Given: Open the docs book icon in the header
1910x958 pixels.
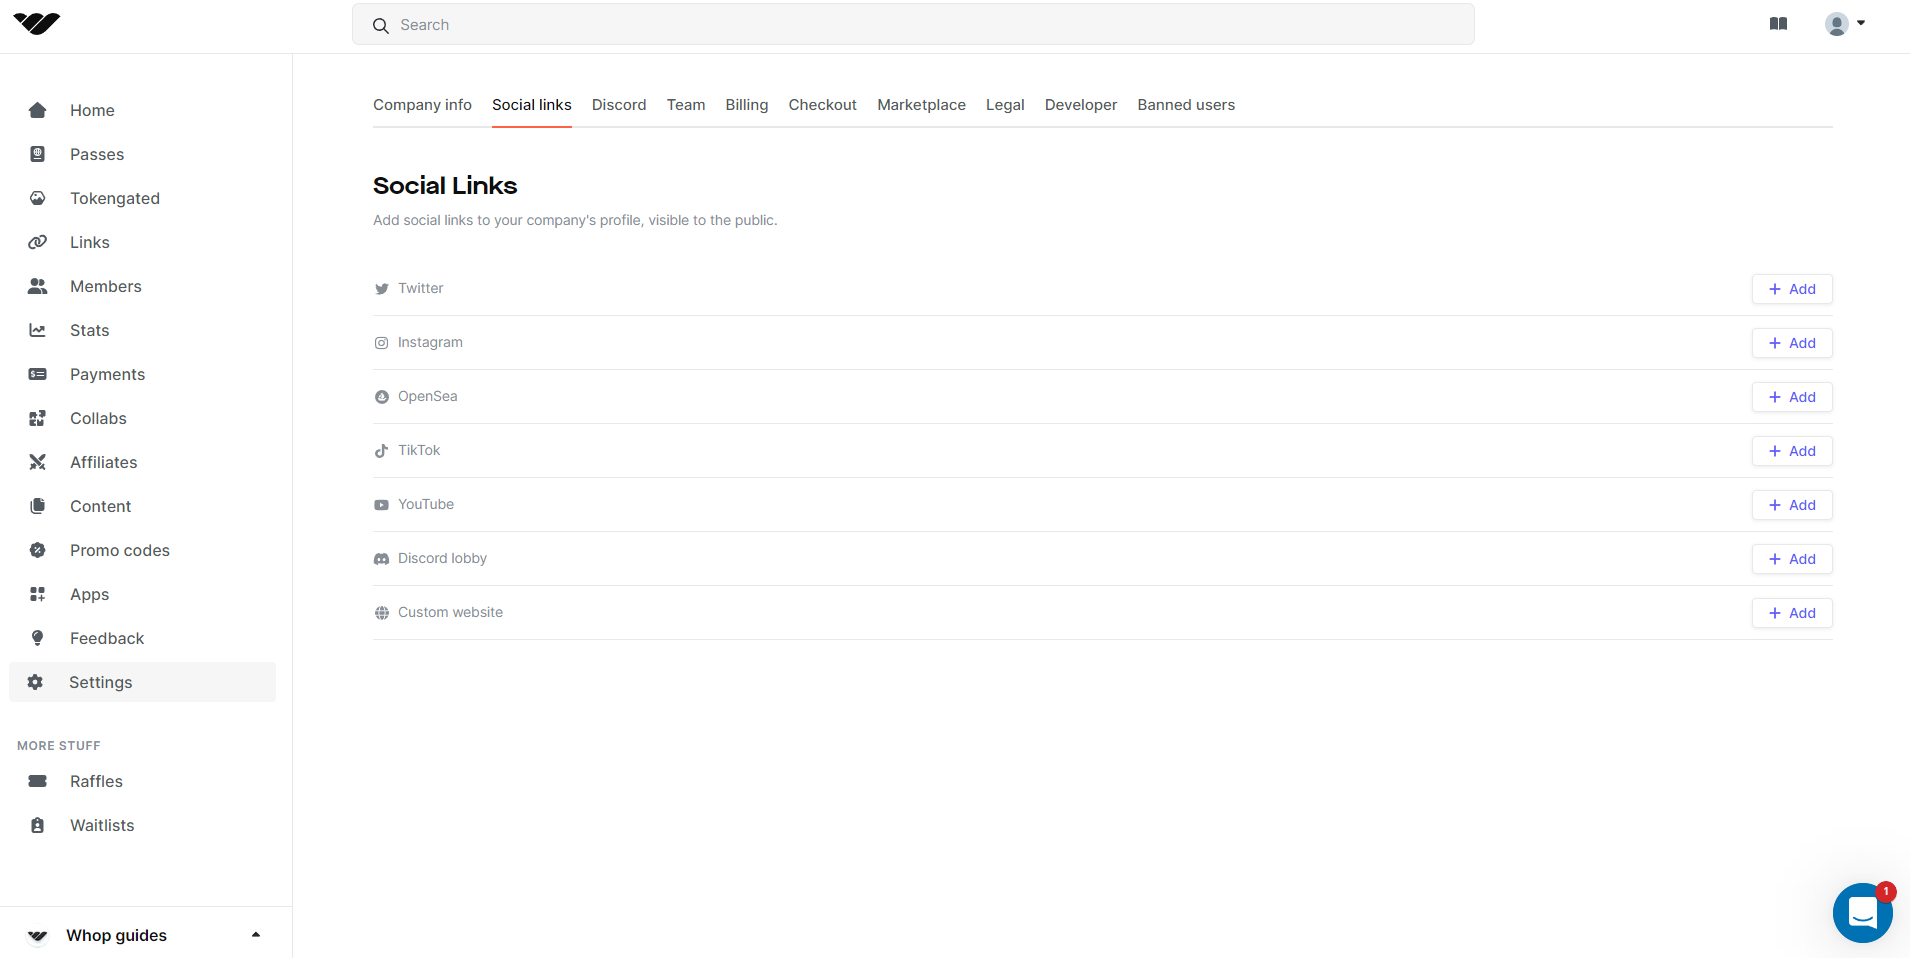Looking at the screenshot, I should pyautogui.click(x=1778, y=24).
